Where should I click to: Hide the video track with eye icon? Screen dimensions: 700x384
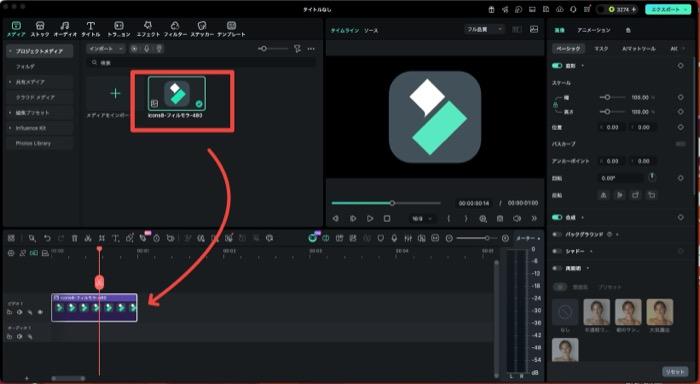coord(40,312)
